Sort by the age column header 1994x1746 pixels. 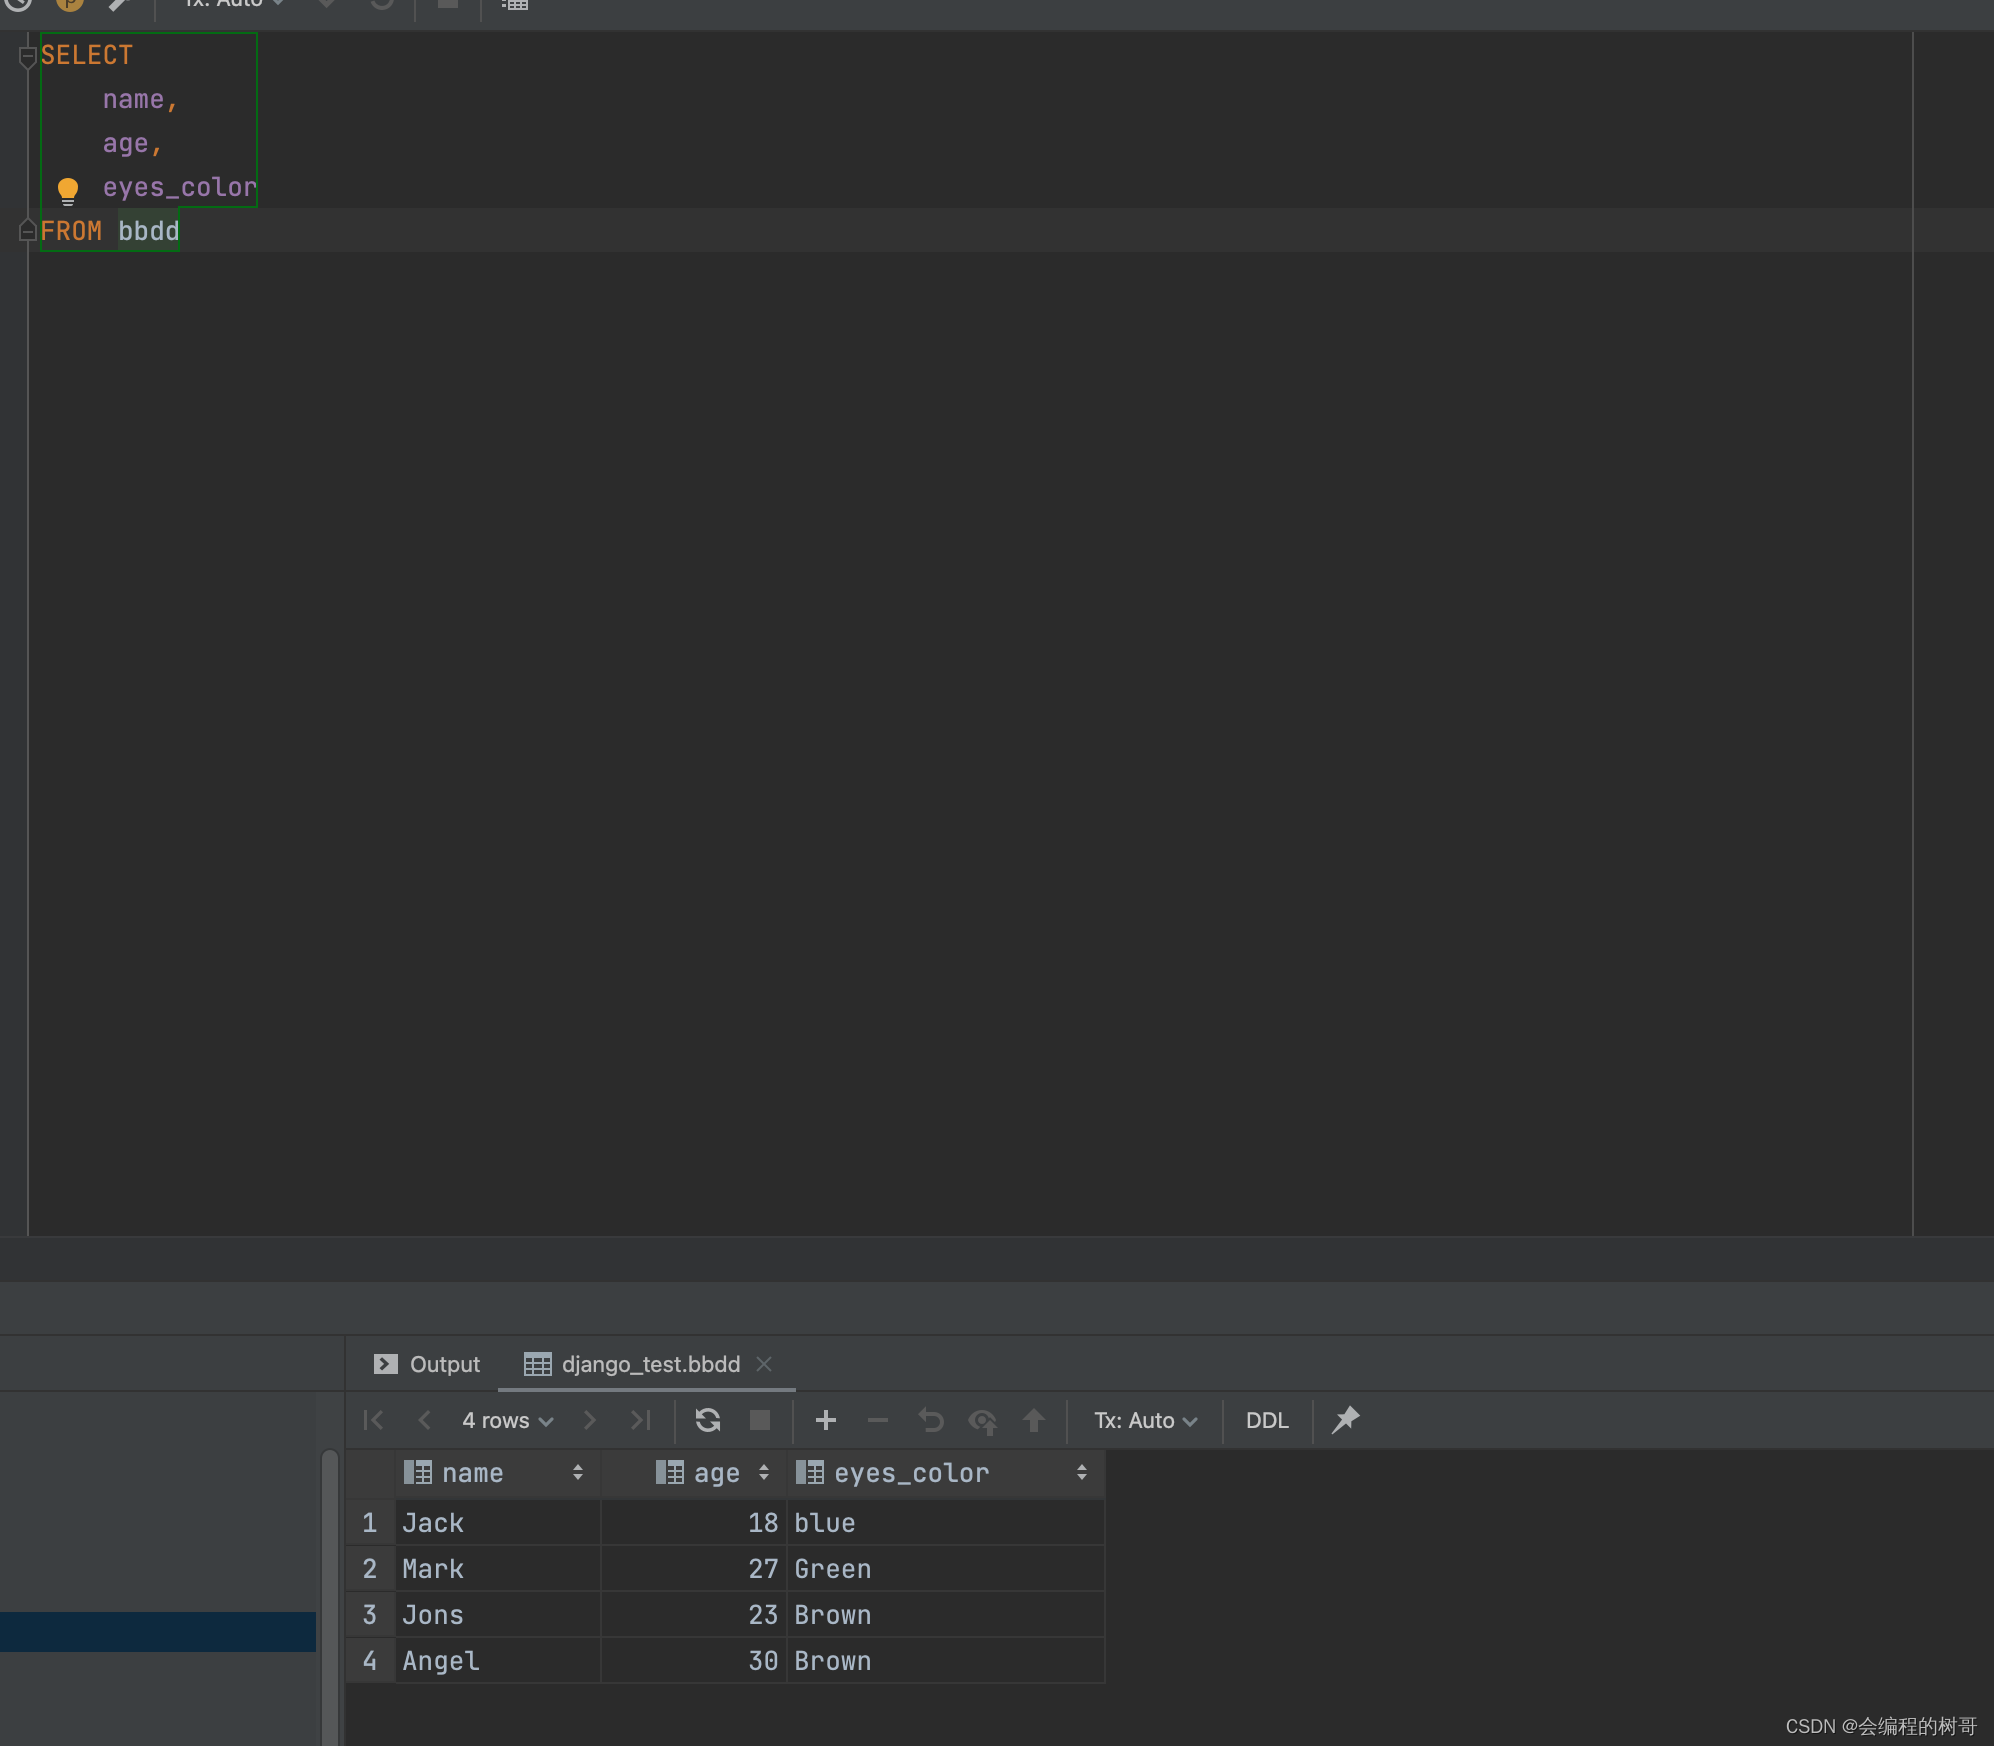point(694,1473)
